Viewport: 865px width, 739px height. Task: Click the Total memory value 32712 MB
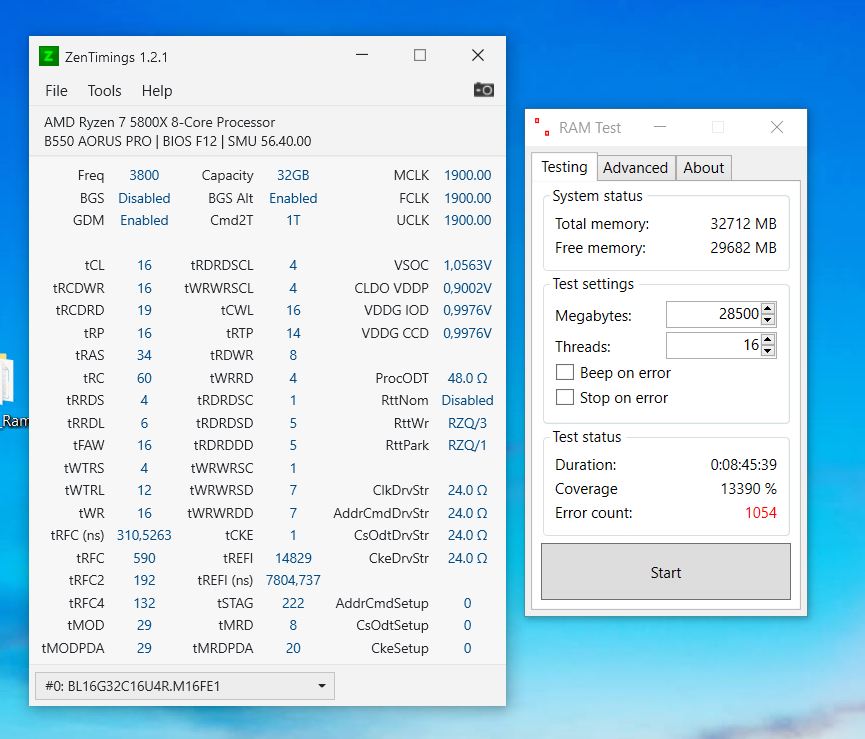click(743, 223)
